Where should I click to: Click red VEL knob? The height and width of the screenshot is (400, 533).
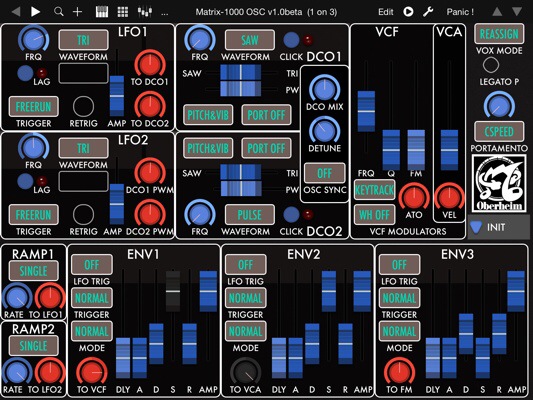coord(449,197)
